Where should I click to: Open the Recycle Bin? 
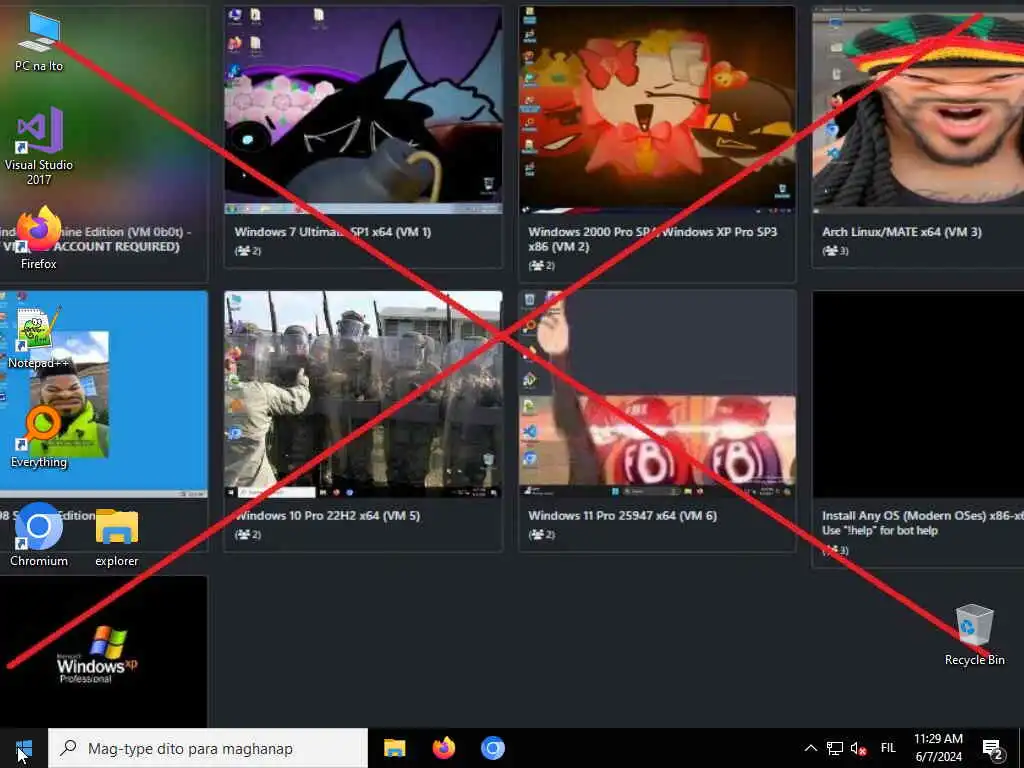tap(974, 634)
